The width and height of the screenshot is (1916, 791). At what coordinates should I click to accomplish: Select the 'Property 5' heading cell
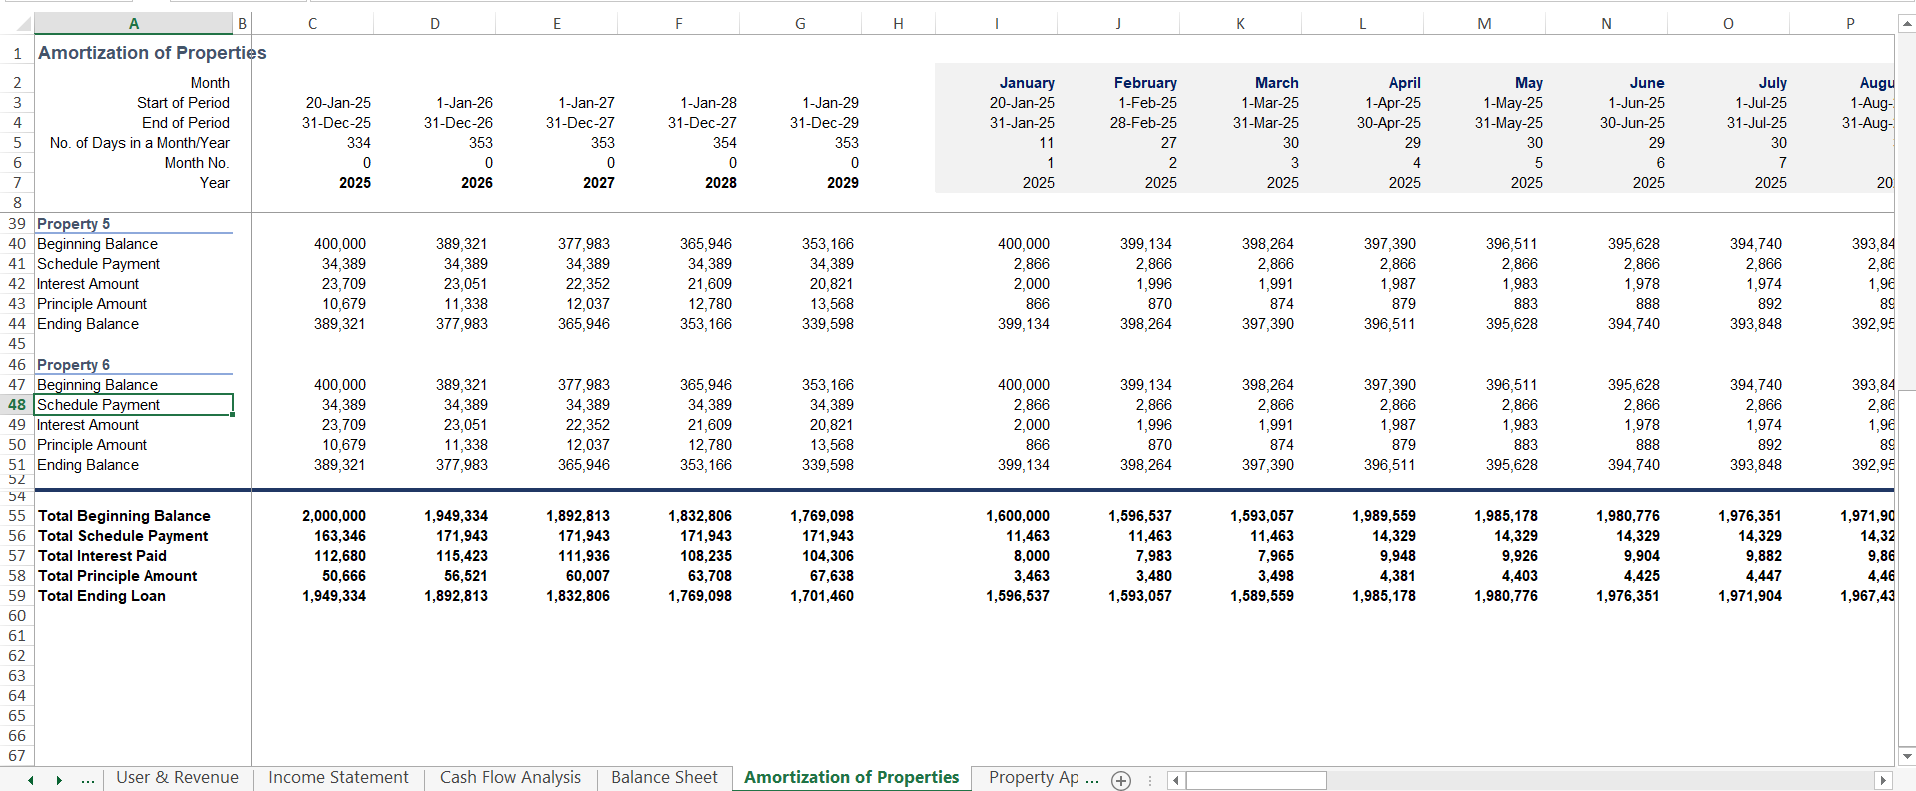[x=134, y=224]
